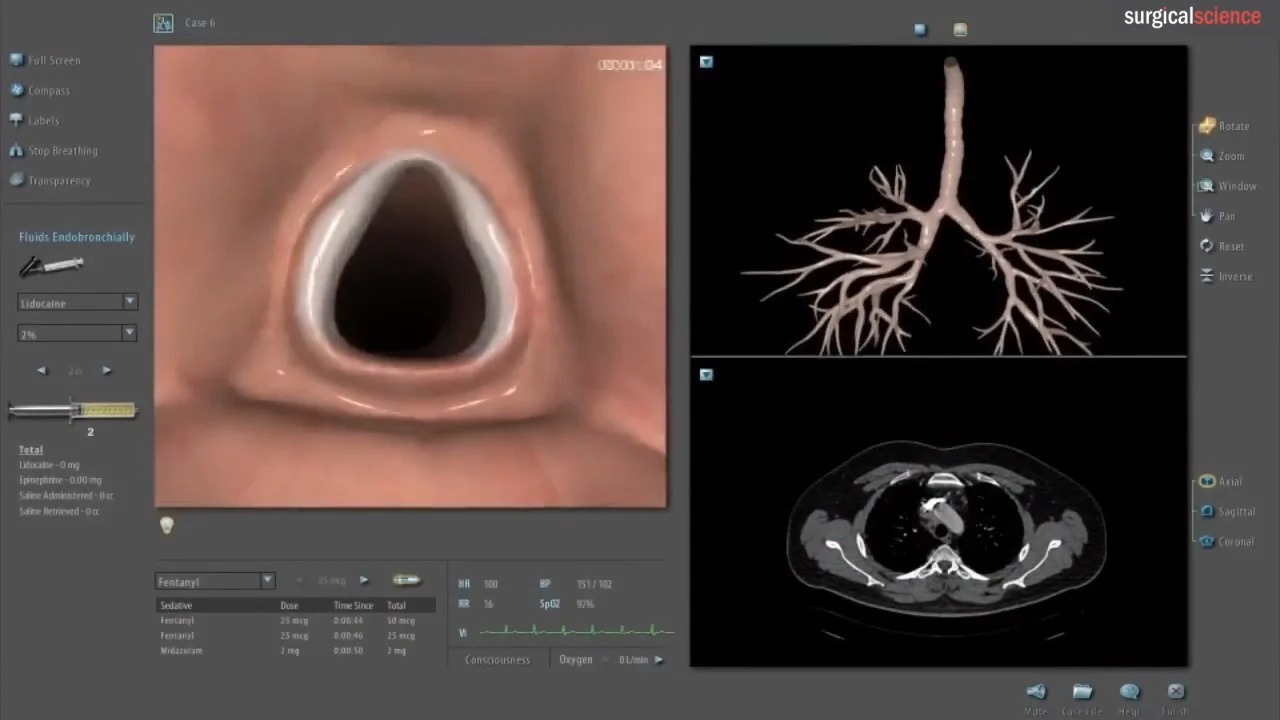Expand the 2% concentration dropdown

[129, 333]
